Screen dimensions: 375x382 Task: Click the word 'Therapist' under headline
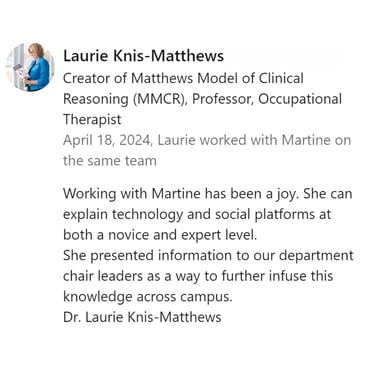92,119
